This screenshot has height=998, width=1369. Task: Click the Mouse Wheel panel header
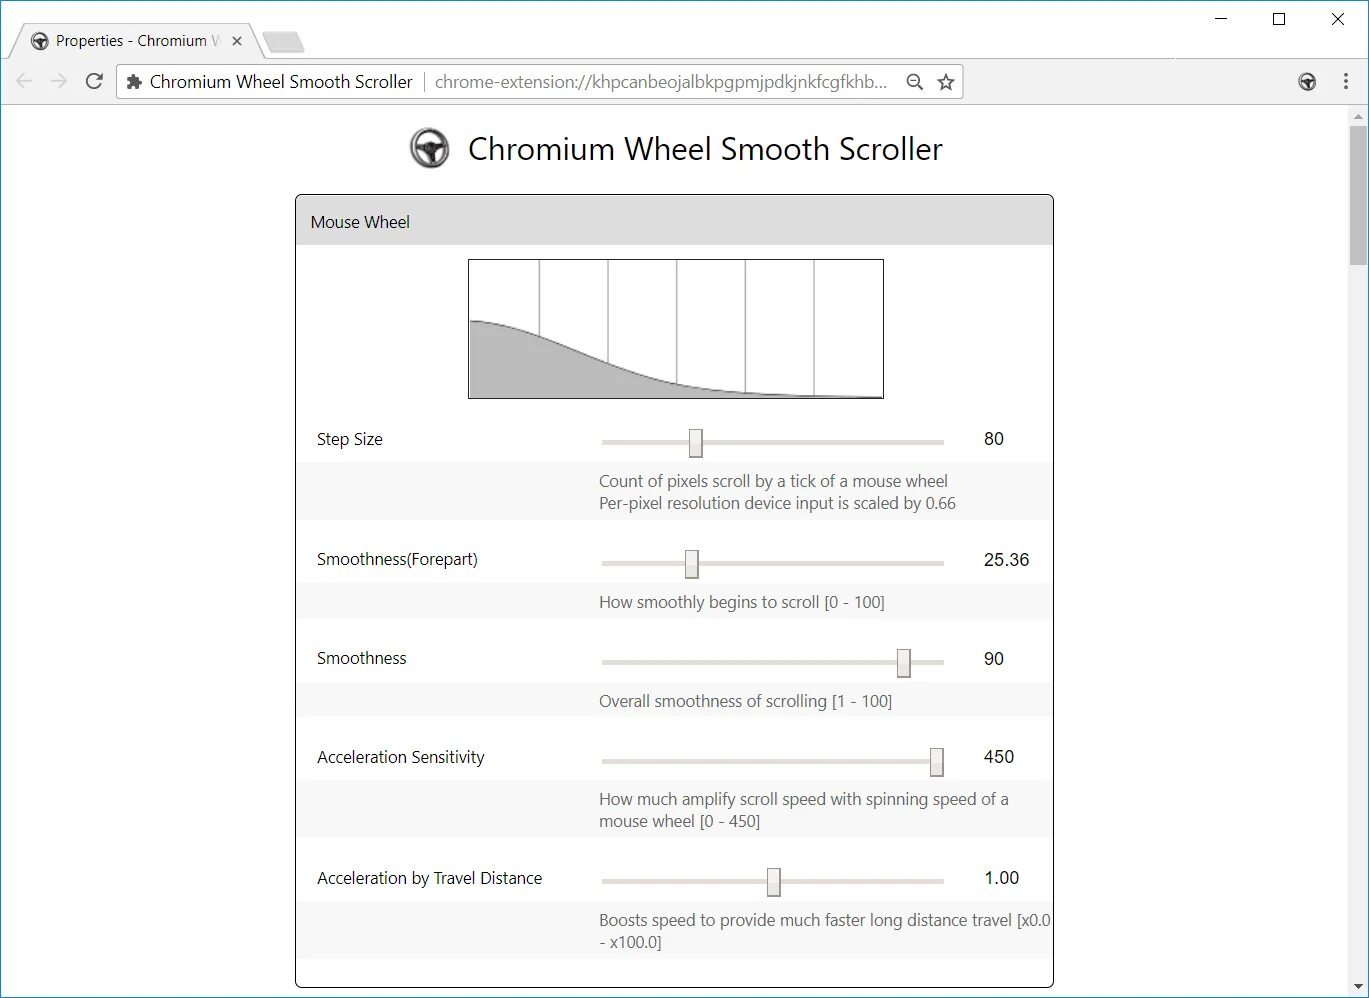click(675, 221)
